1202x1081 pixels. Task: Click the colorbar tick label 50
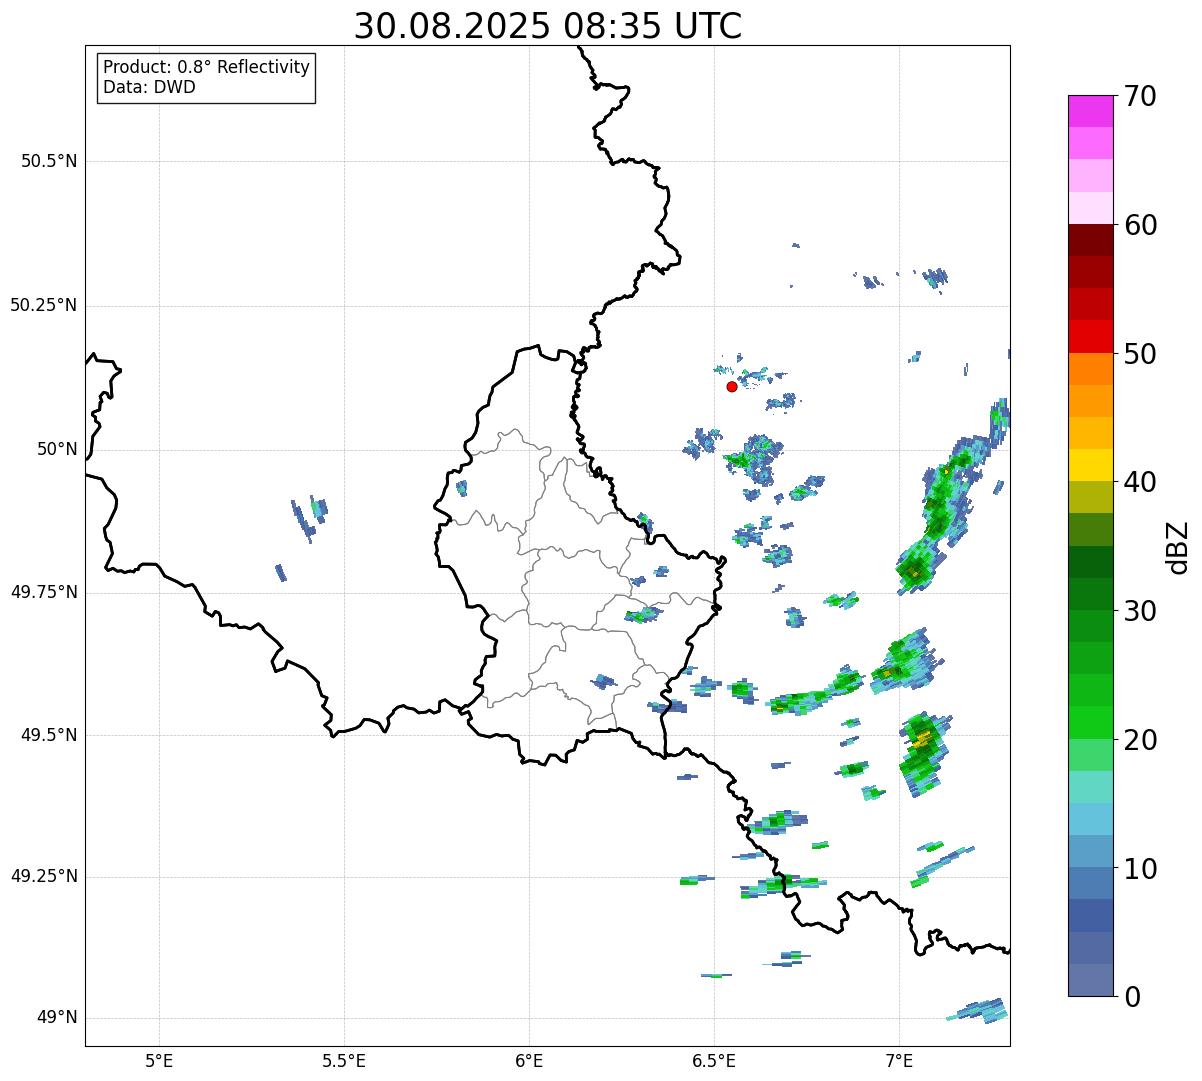coord(1140,354)
